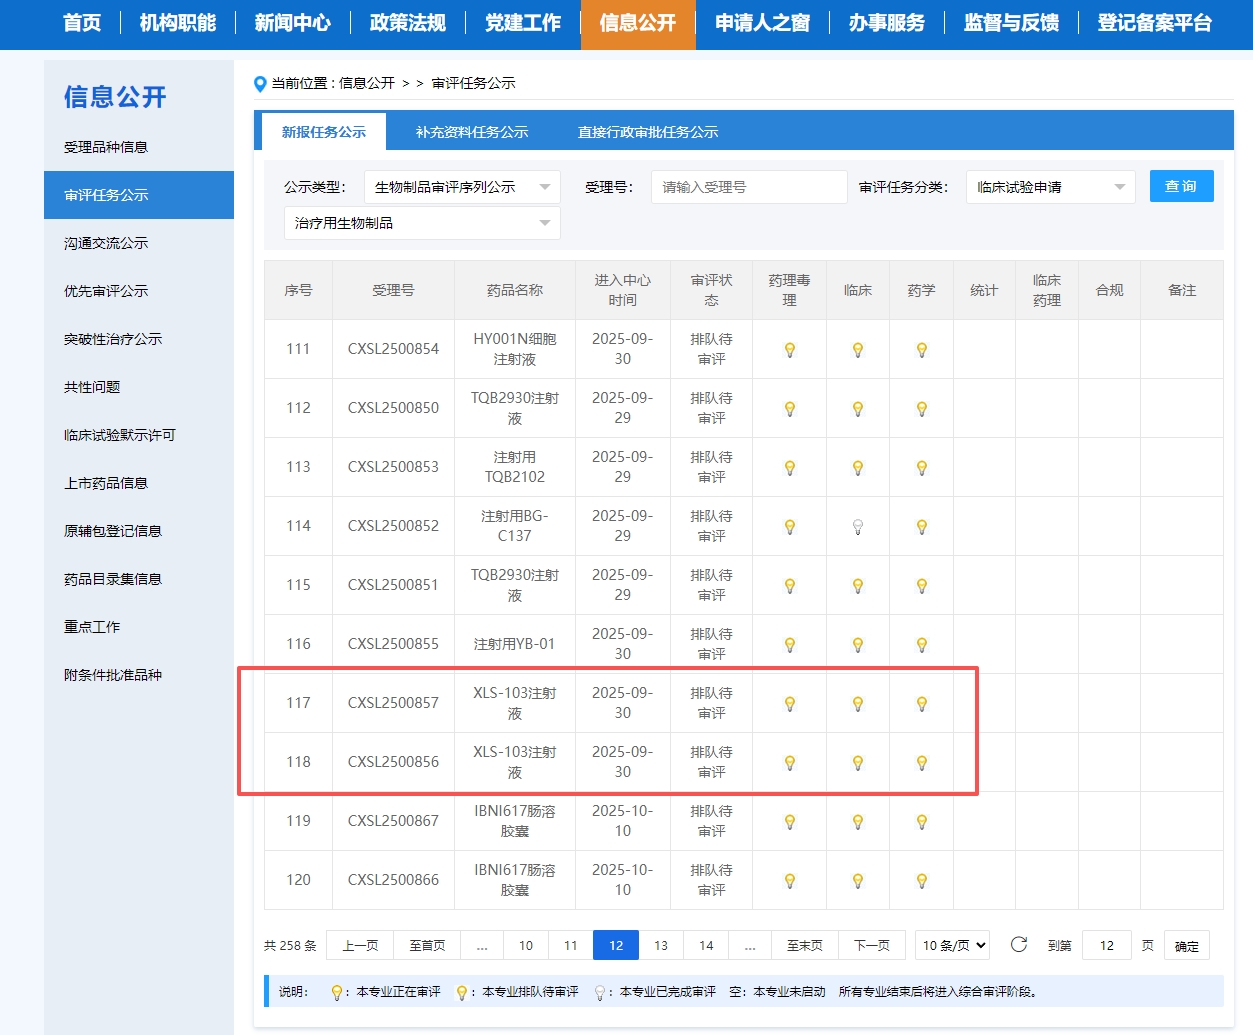Switch to the 补充资料任务公示 tab

(x=471, y=132)
